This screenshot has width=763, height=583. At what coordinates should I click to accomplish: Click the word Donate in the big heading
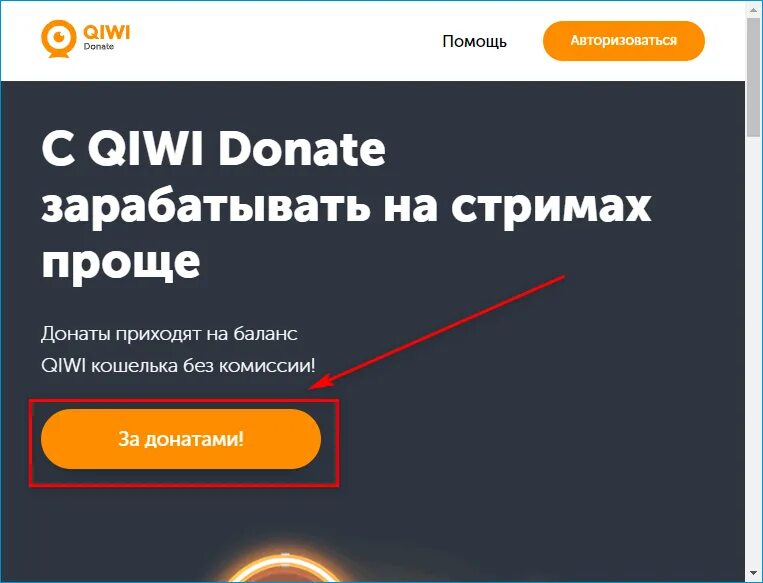302,149
